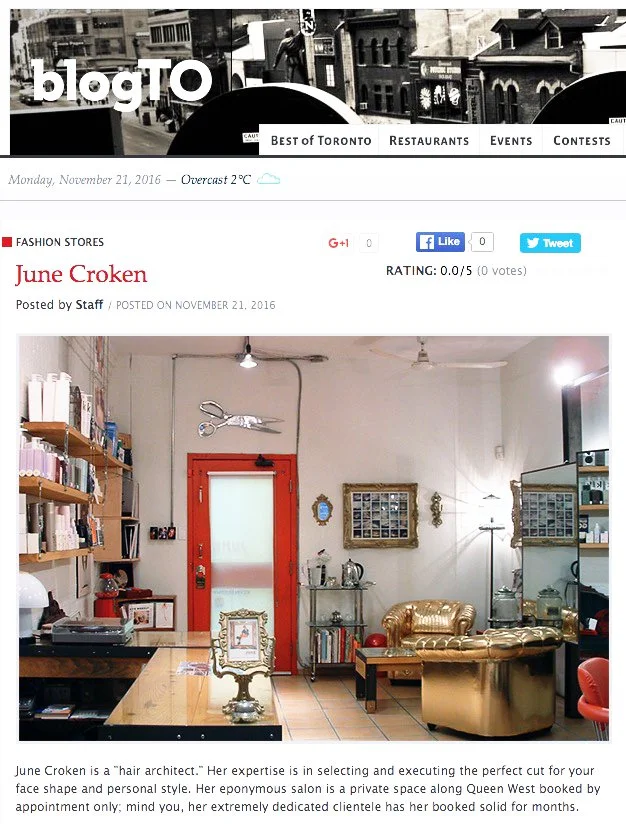Click the Facebook like count bubble

[x=482, y=242]
